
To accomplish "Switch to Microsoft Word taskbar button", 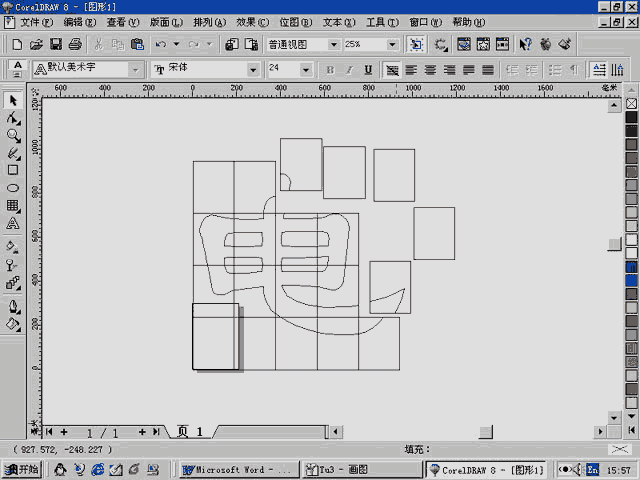I will [x=239, y=469].
